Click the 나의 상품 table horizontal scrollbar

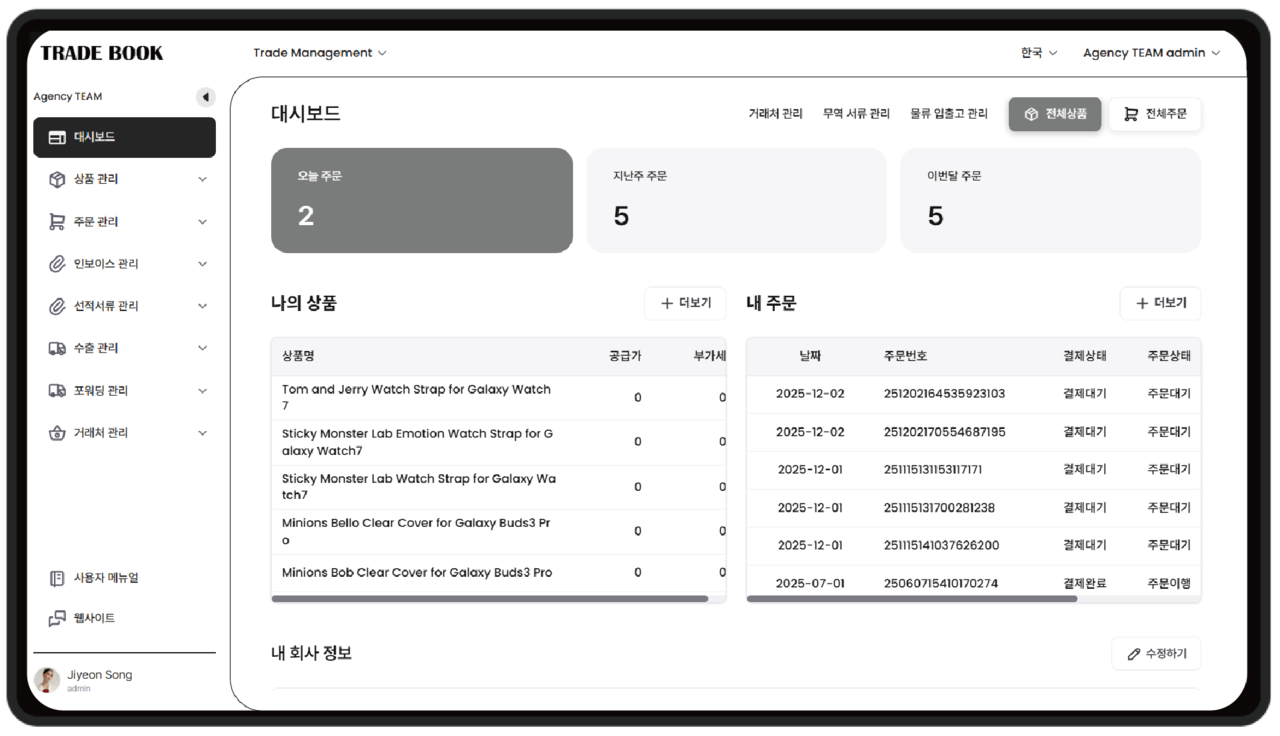point(490,599)
